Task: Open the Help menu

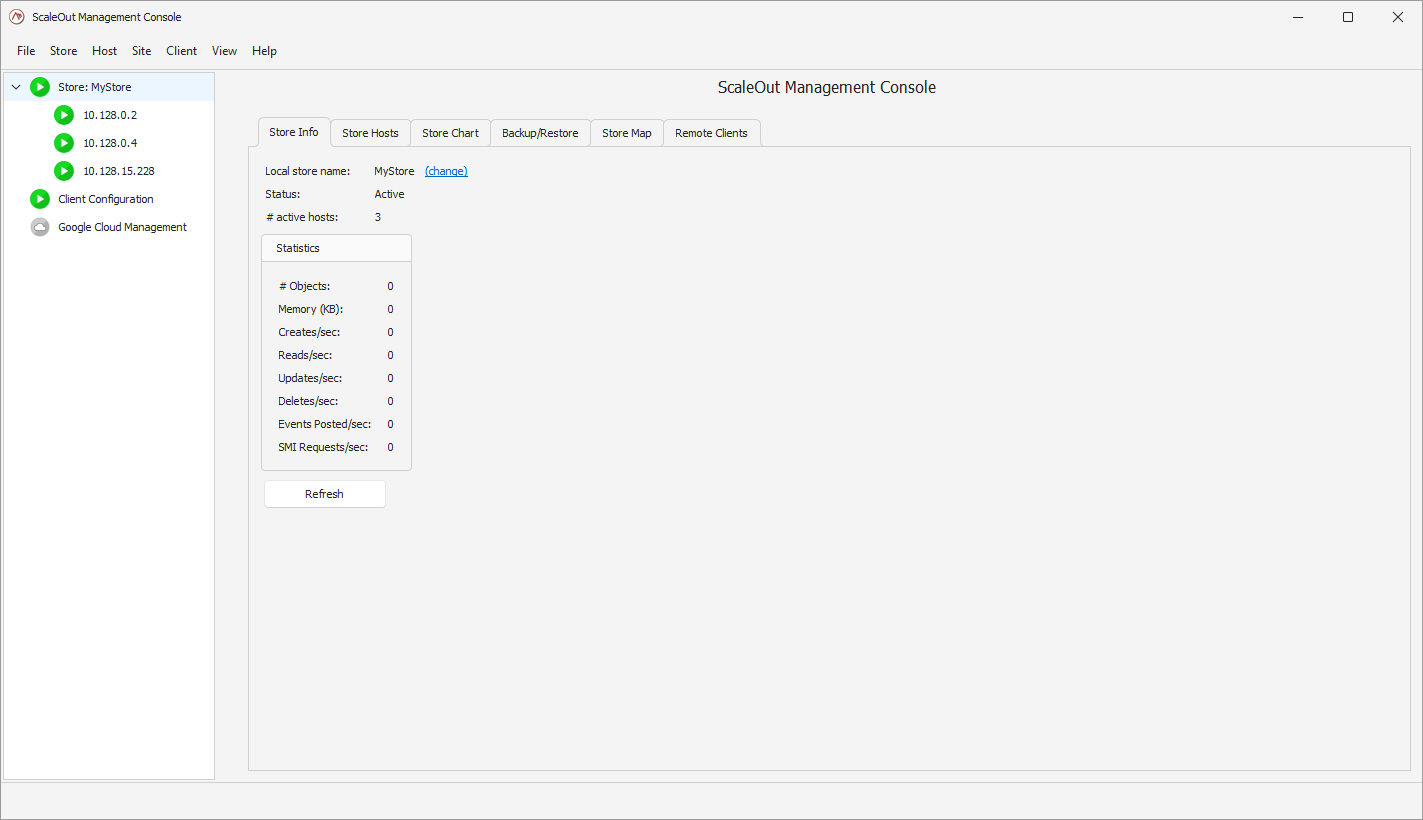Action: pyautogui.click(x=264, y=51)
